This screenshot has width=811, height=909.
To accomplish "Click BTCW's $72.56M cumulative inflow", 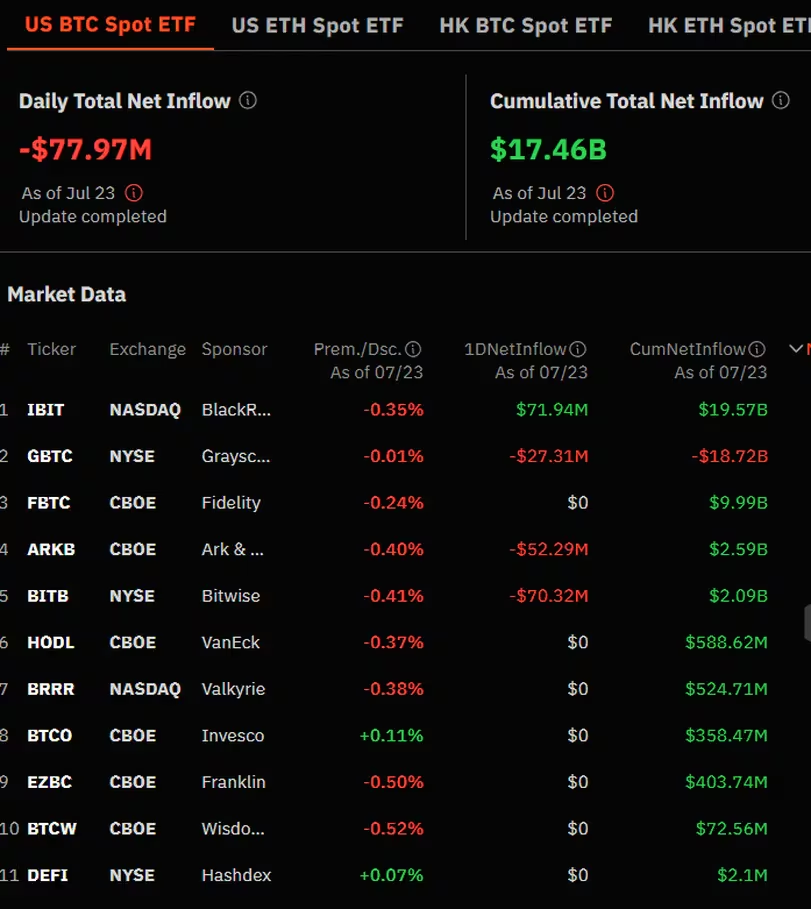I will point(732,828).
